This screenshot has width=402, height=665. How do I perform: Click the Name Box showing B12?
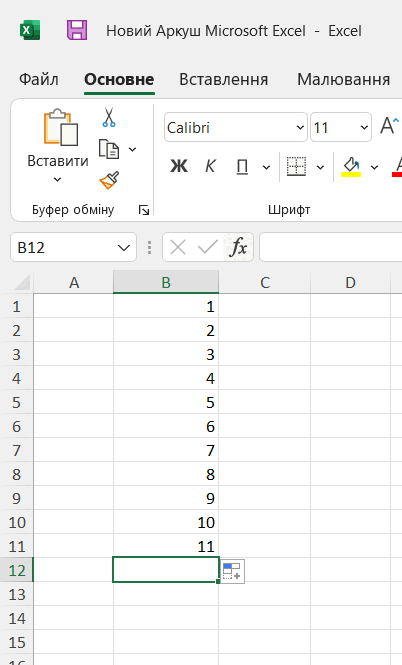tap(73, 247)
